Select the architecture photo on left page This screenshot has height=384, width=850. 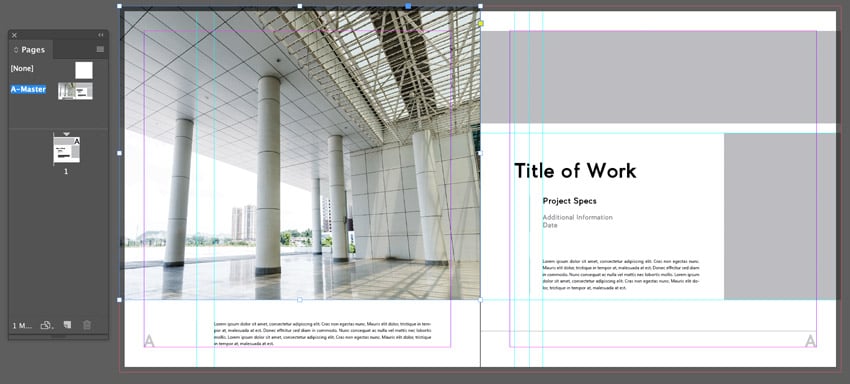point(300,153)
